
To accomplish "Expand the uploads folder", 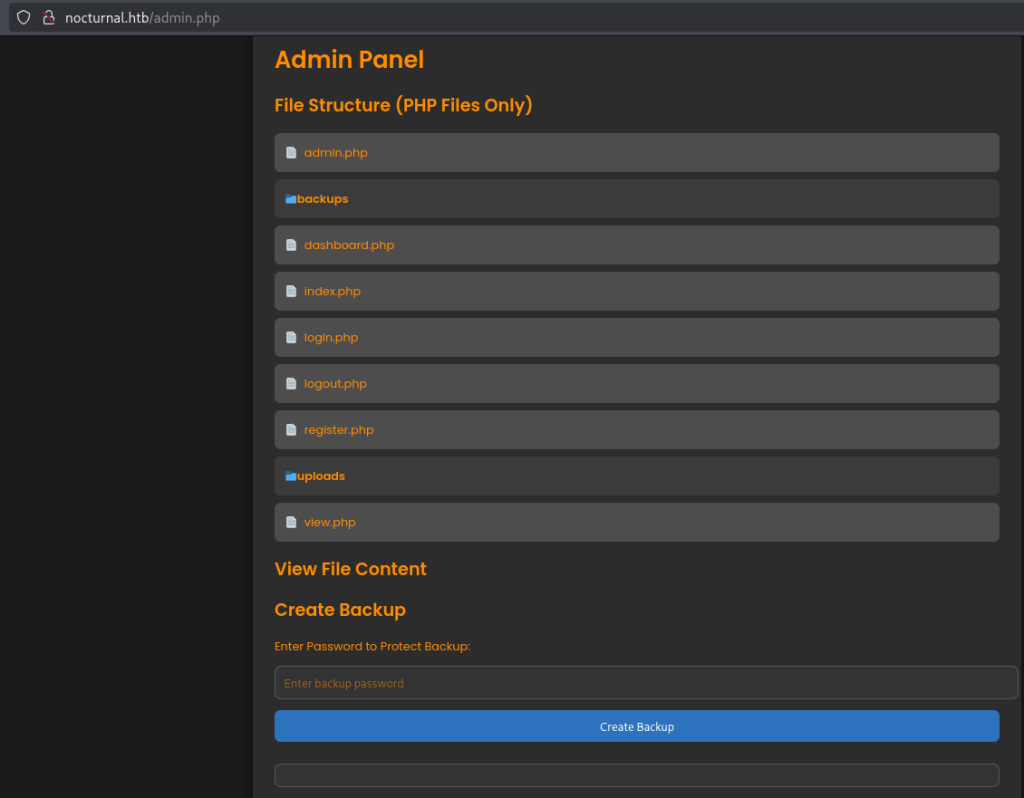I will coord(321,476).
